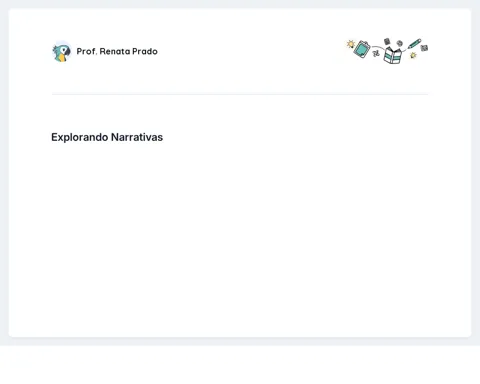Click the dark square above the book
480x384 pixels.
[x=387, y=41]
